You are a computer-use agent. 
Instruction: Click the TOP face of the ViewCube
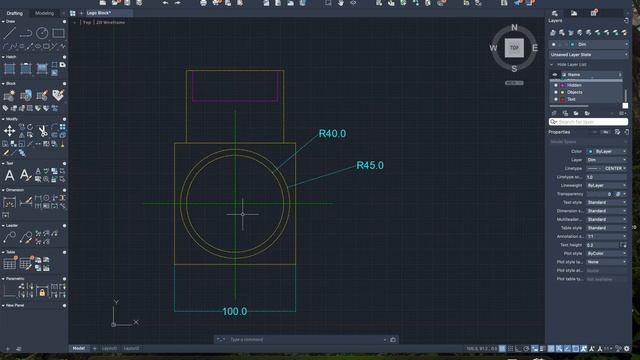[514, 48]
